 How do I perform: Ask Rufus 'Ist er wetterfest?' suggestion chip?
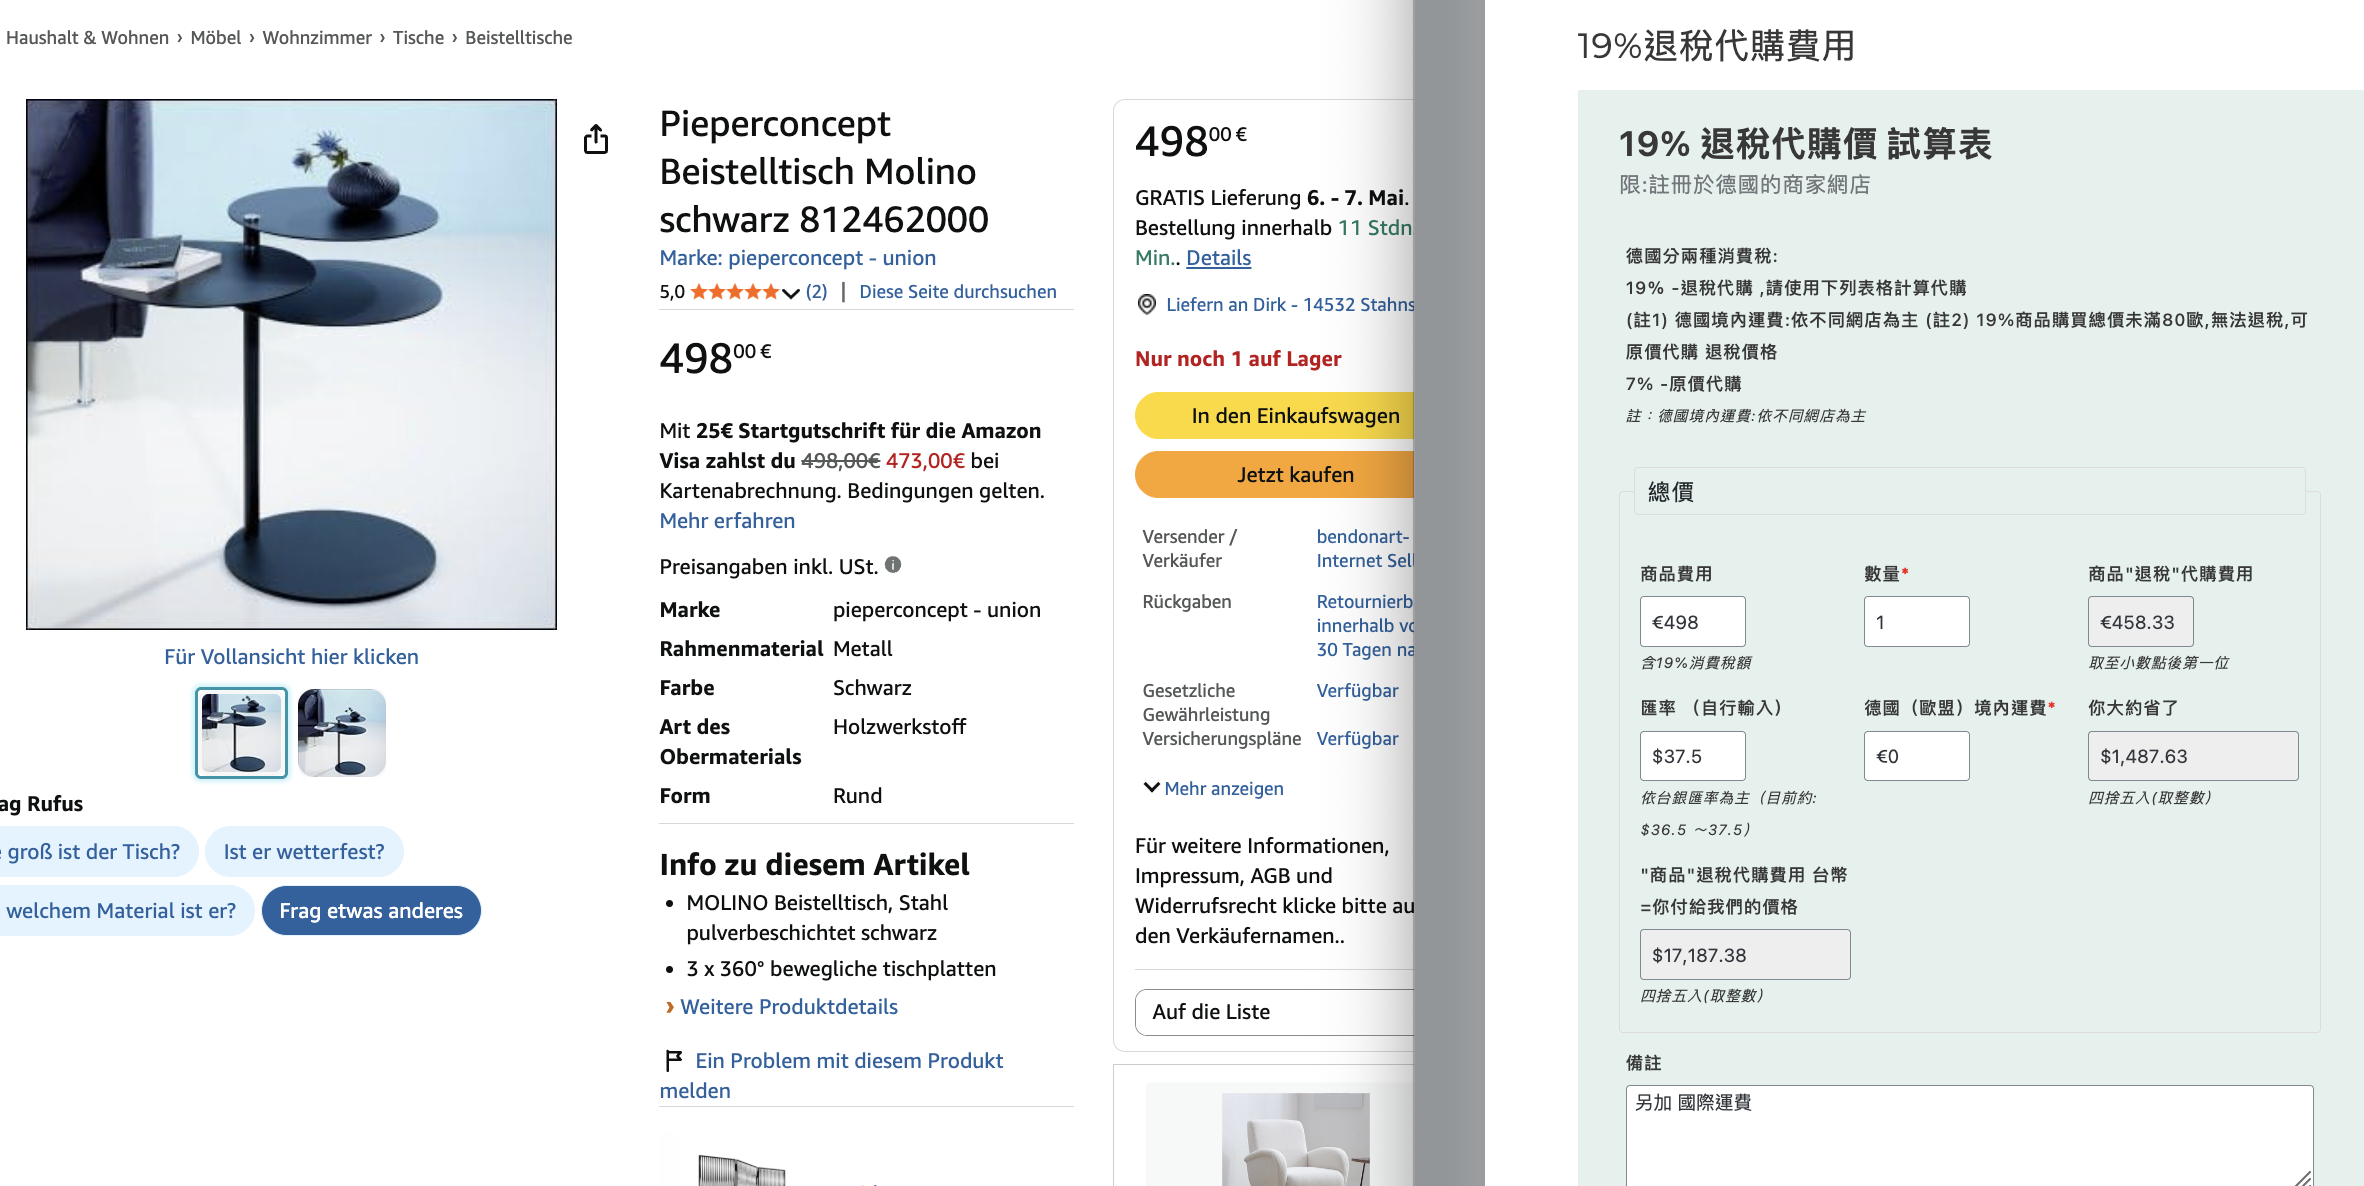[304, 852]
